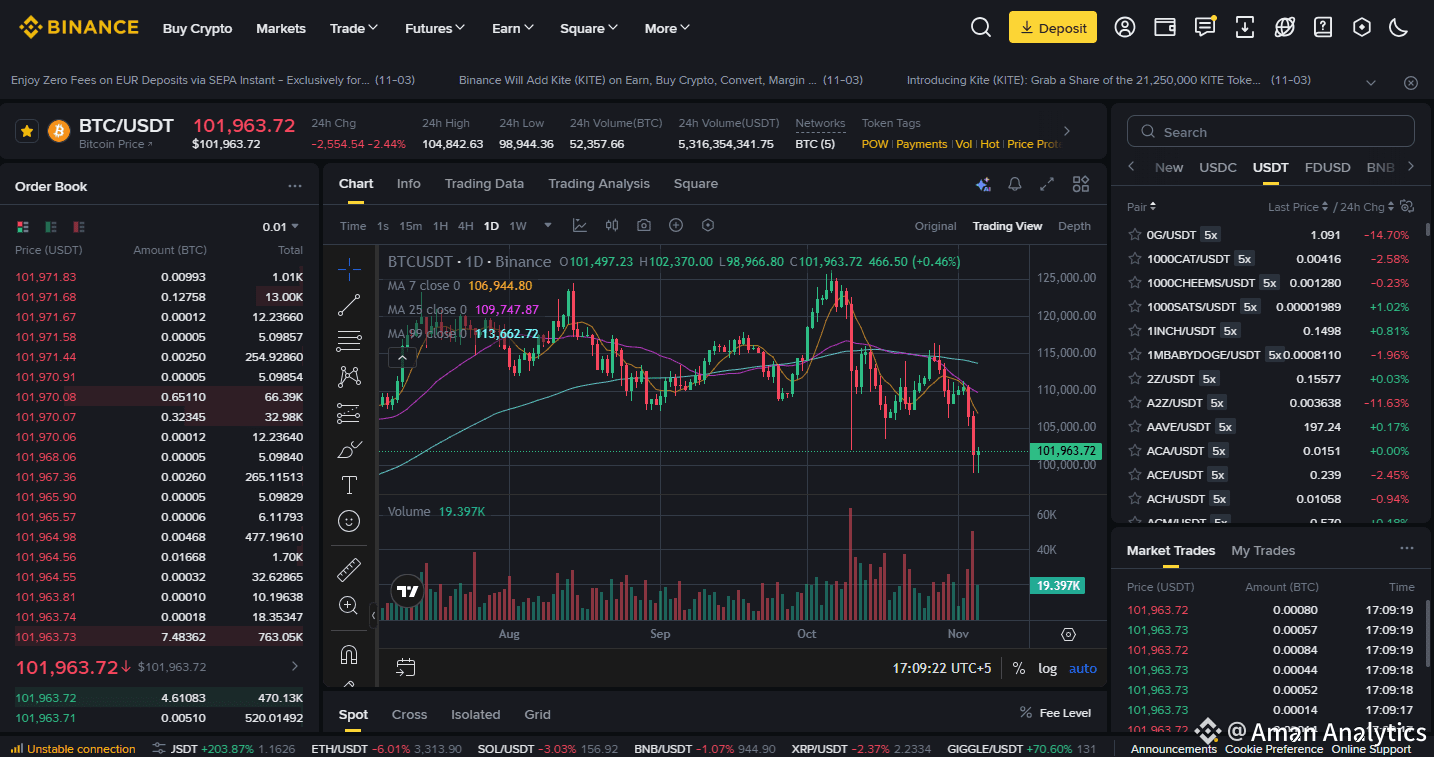Open the hexagon settings icon in header

(1361, 28)
